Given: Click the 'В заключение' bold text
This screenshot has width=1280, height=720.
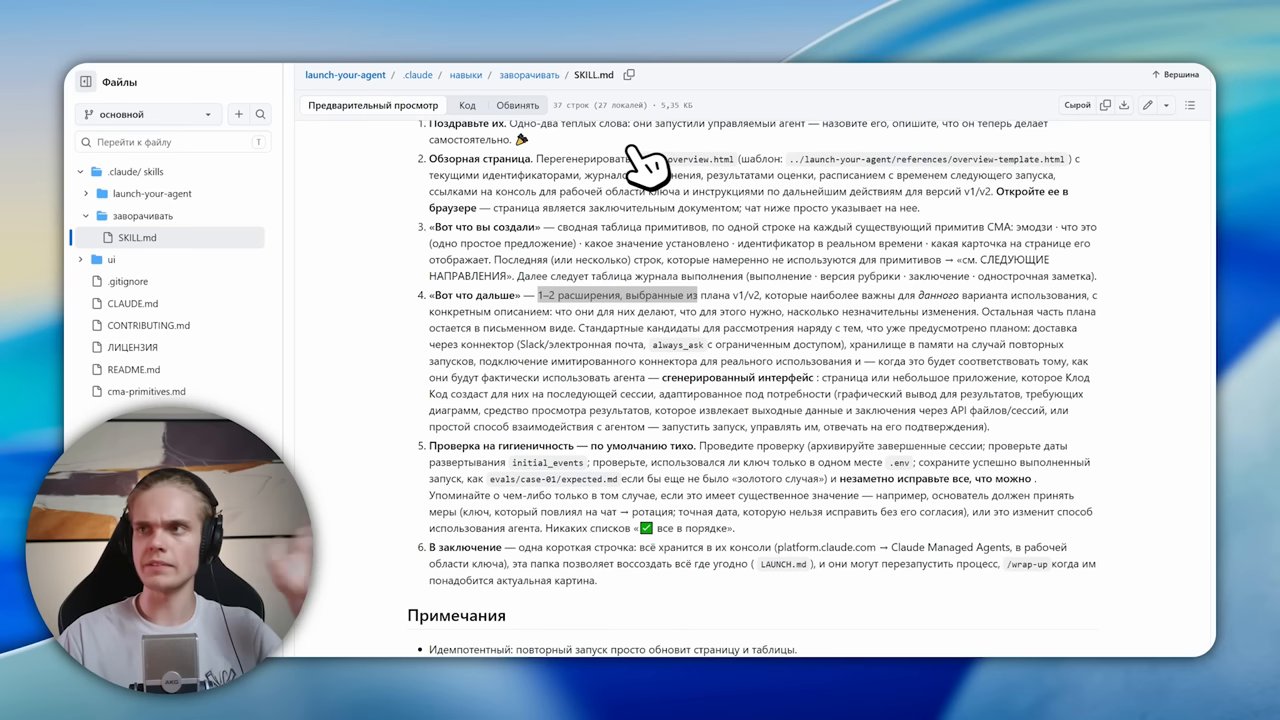Looking at the screenshot, I should point(465,547).
